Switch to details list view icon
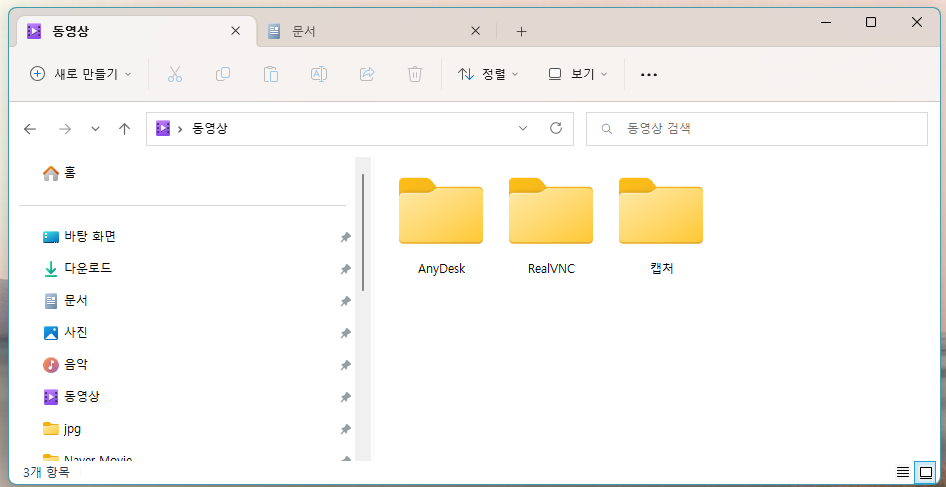Image resolution: width=946 pixels, height=487 pixels. 902,472
